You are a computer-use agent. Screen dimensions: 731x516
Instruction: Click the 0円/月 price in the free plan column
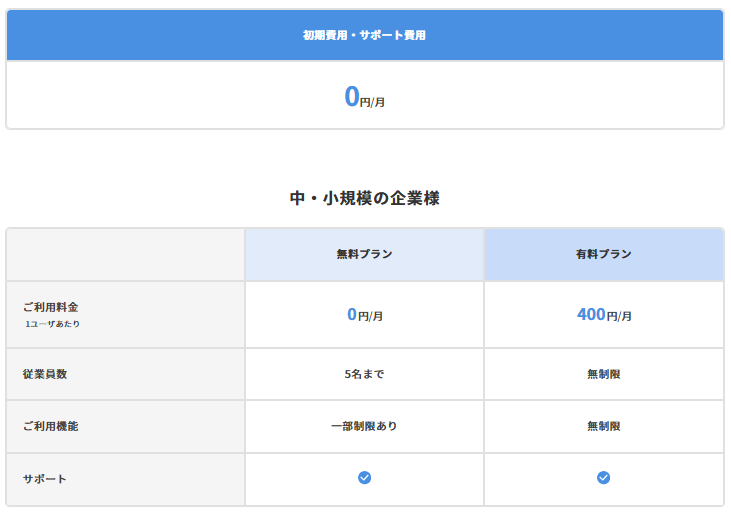364,315
